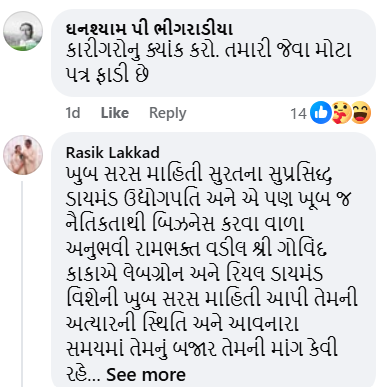
Task: Open ધનશ્યામ પી ભીગરાડીયા's profile picture
Action: point(23,31)
